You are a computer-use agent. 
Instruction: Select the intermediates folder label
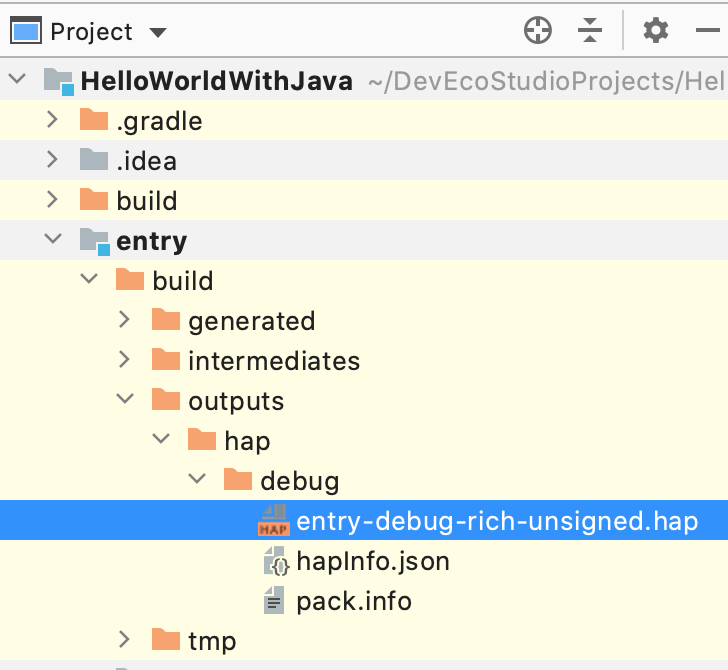tap(274, 361)
